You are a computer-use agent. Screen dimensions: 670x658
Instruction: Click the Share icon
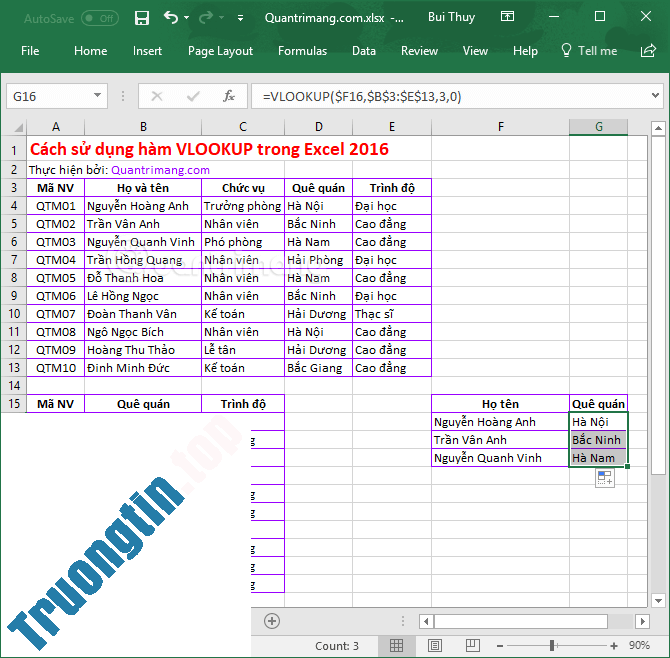point(648,50)
